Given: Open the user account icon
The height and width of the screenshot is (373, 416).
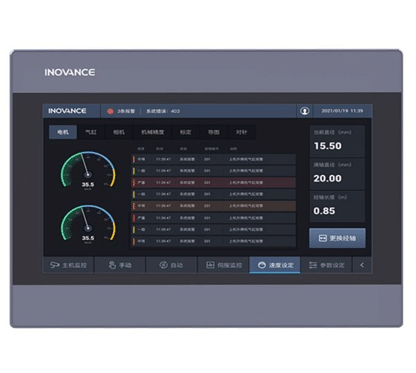Looking at the screenshot, I should tap(305, 111).
